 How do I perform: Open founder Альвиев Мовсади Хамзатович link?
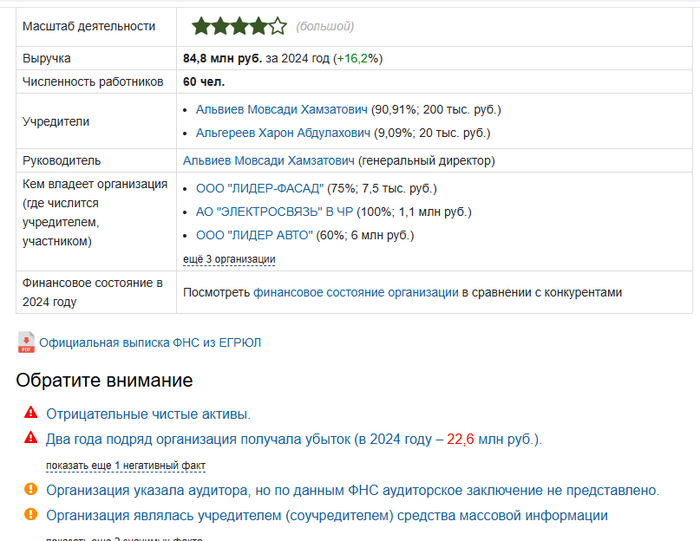281,108
